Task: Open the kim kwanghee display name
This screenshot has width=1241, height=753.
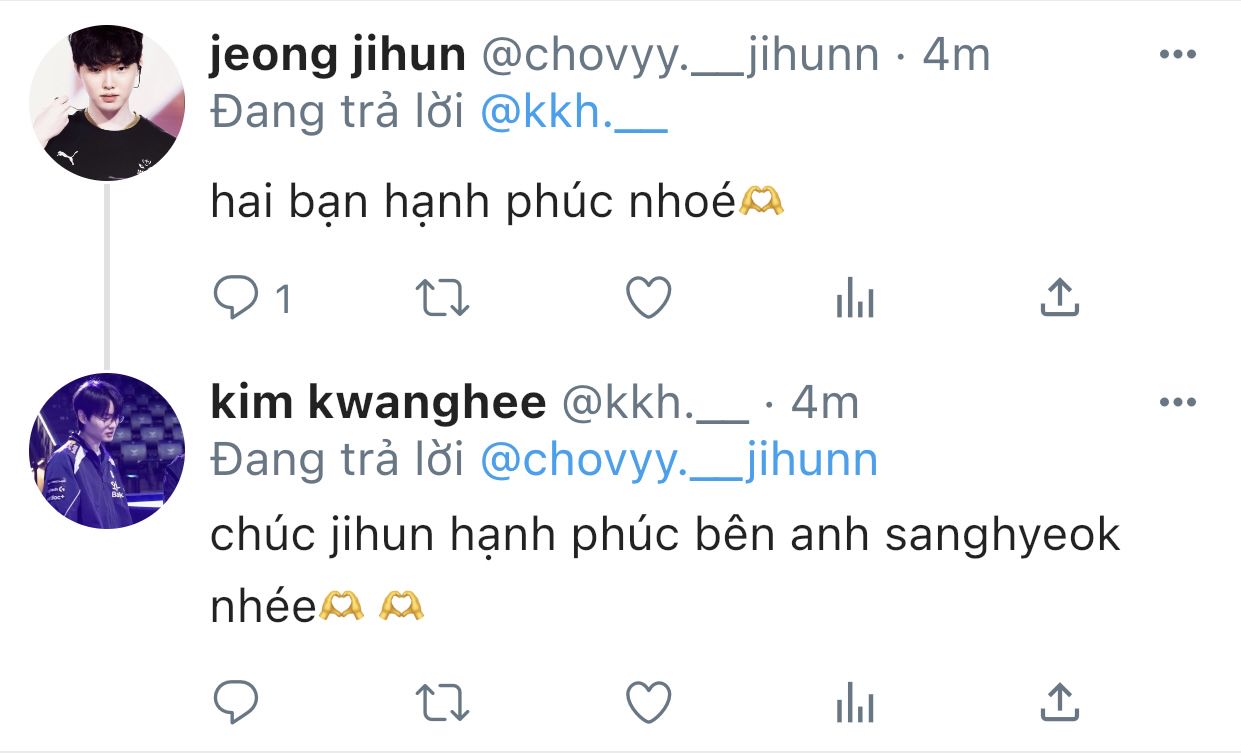Action: (x=378, y=403)
